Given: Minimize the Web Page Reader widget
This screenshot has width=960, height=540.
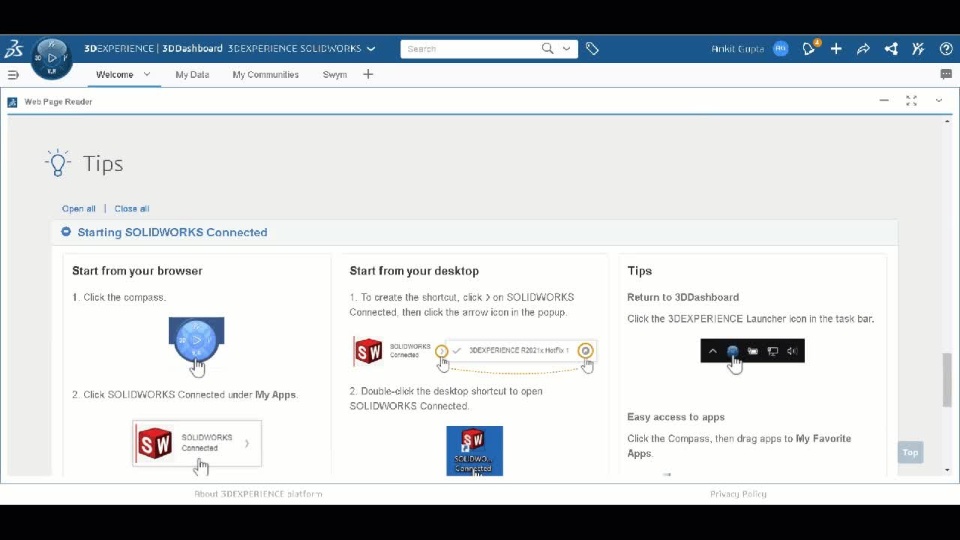Looking at the screenshot, I should (884, 100).
